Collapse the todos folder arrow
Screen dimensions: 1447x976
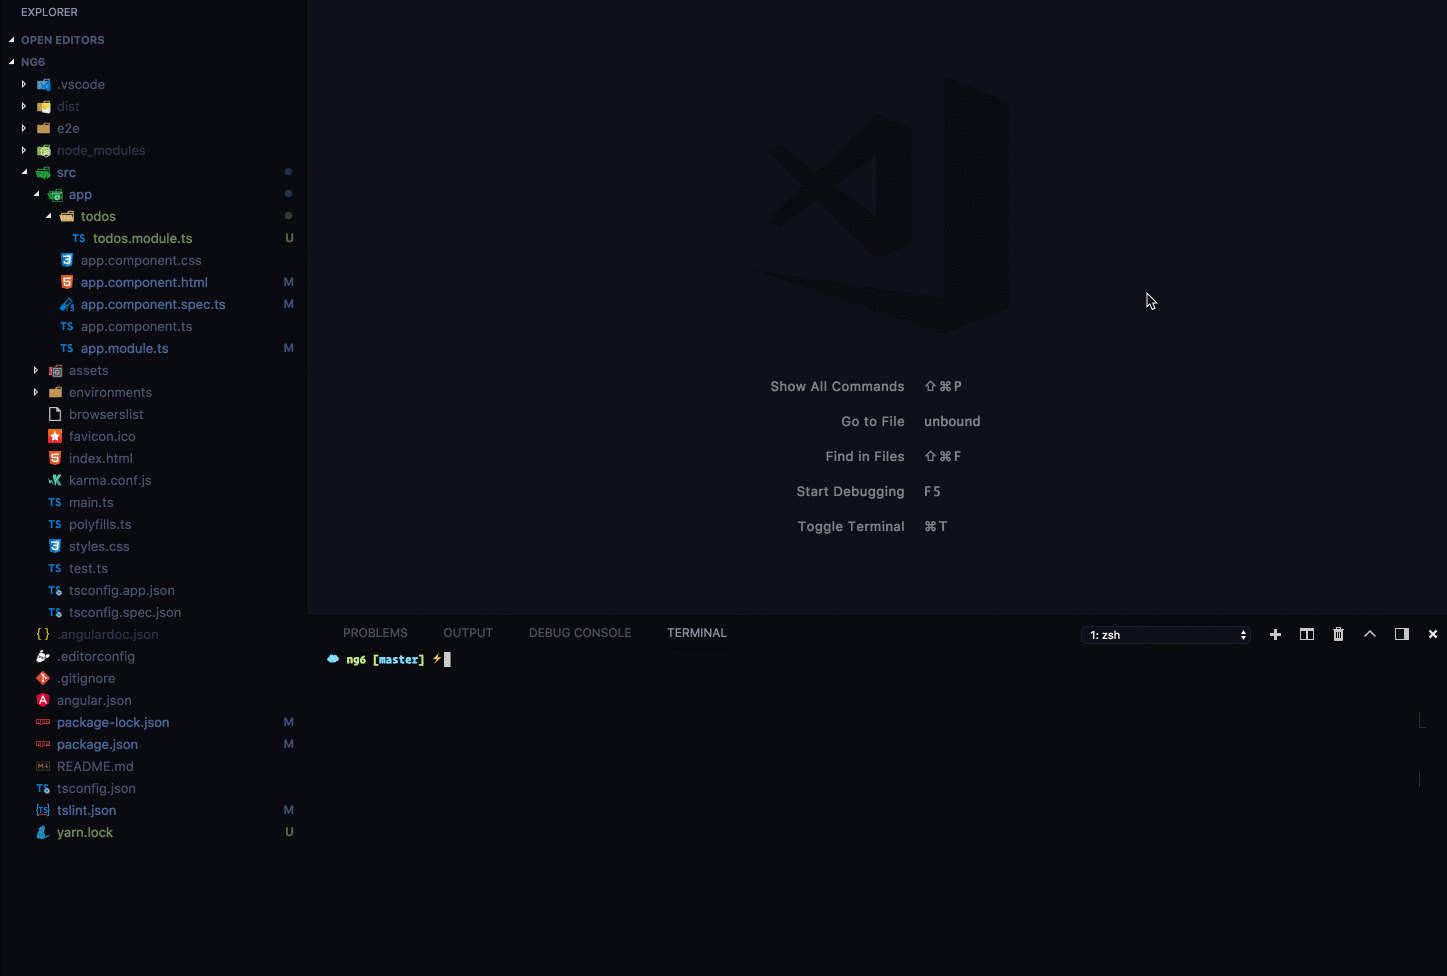(x=48, y=216)
